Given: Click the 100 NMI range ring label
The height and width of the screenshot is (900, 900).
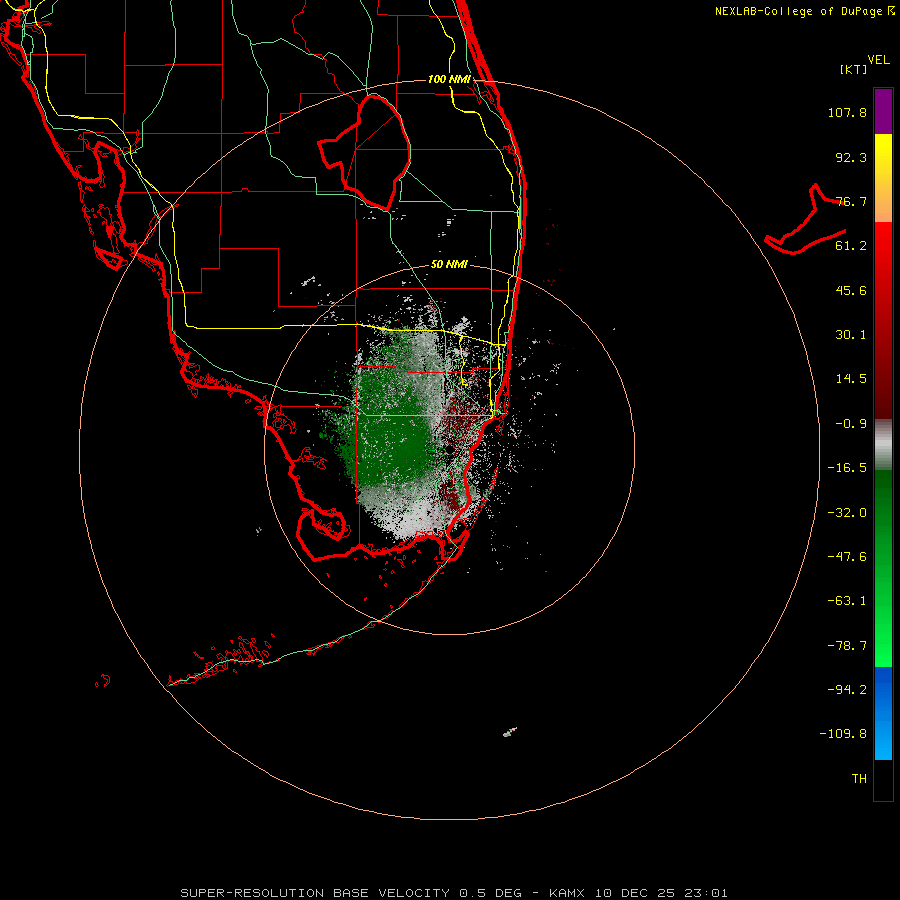Looking at the screenshot, I should 449,79.
